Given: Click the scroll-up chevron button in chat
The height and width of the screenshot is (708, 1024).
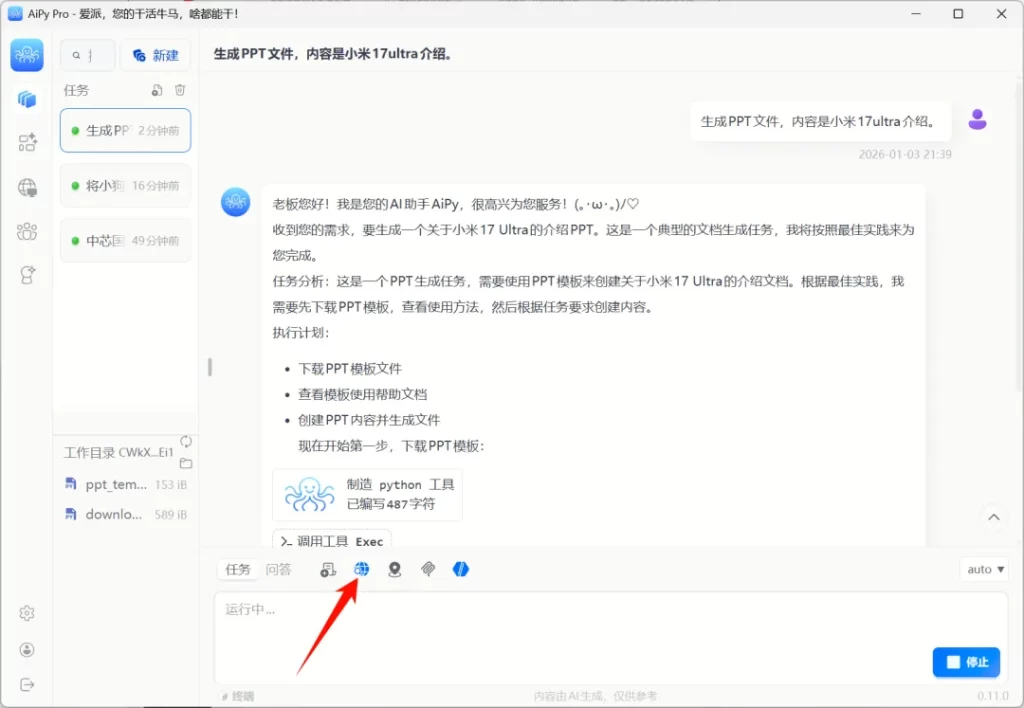Looking at the screenshot, I should tap(993, 517).
